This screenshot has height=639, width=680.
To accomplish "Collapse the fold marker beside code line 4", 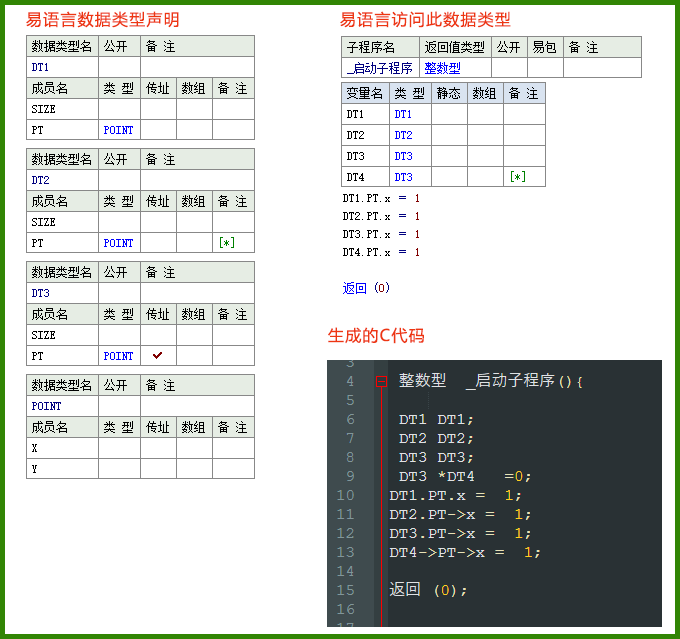I will (381, 381).
